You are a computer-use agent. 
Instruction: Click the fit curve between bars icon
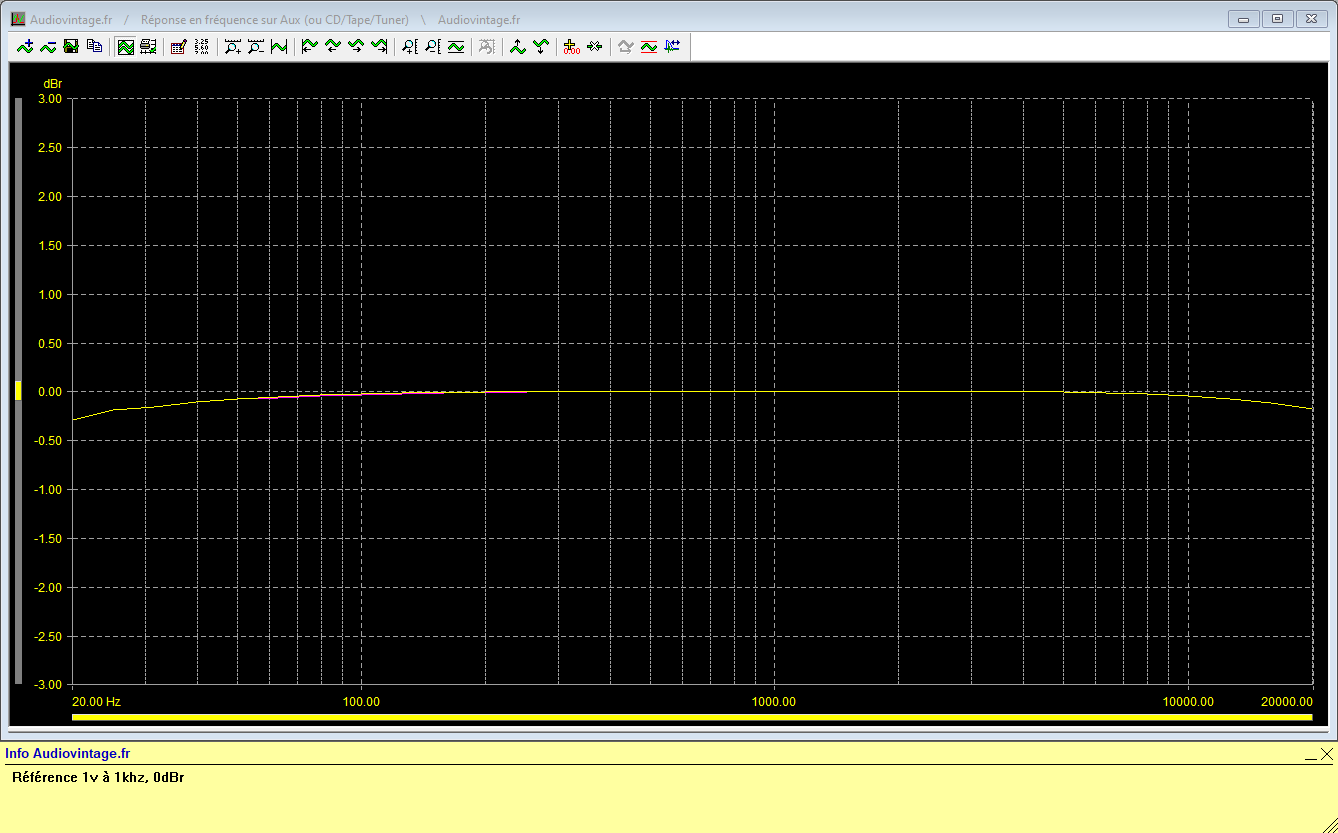[x=278, y=46]
